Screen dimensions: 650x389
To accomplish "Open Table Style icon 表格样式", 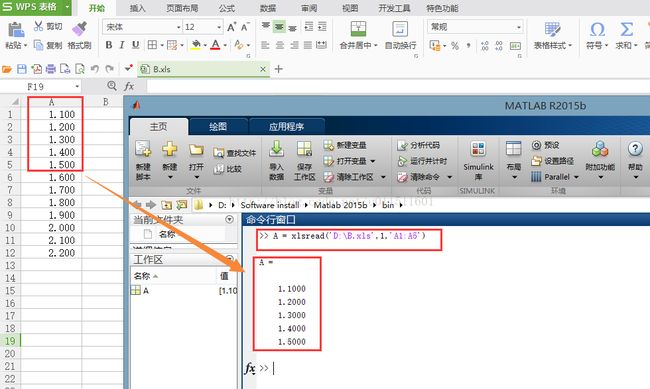I will 552,29.
